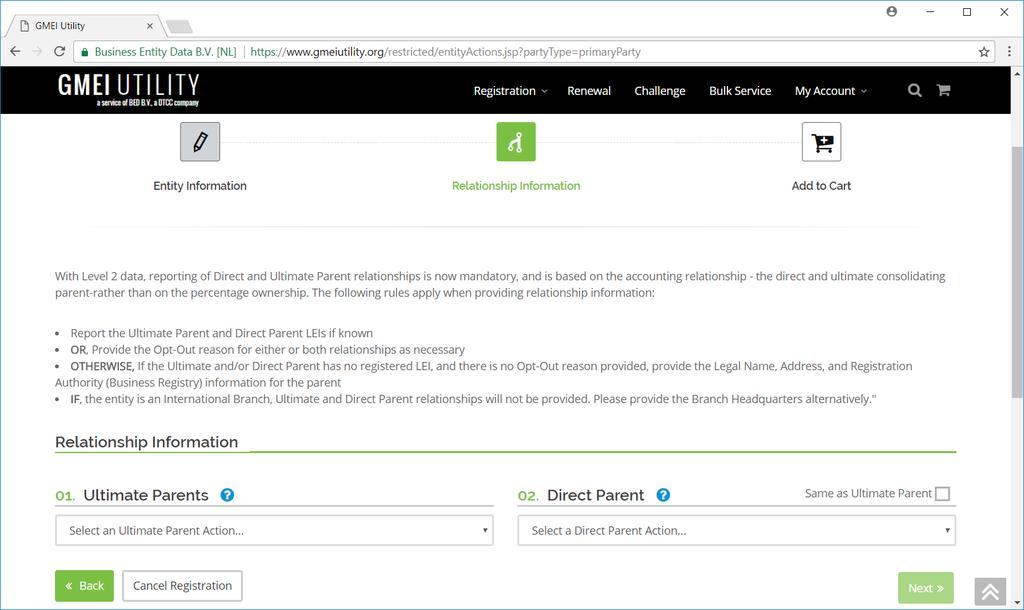Click the Add to Cart step icon
Screen dimensions: 1024x610
click(x=822, y=142)
